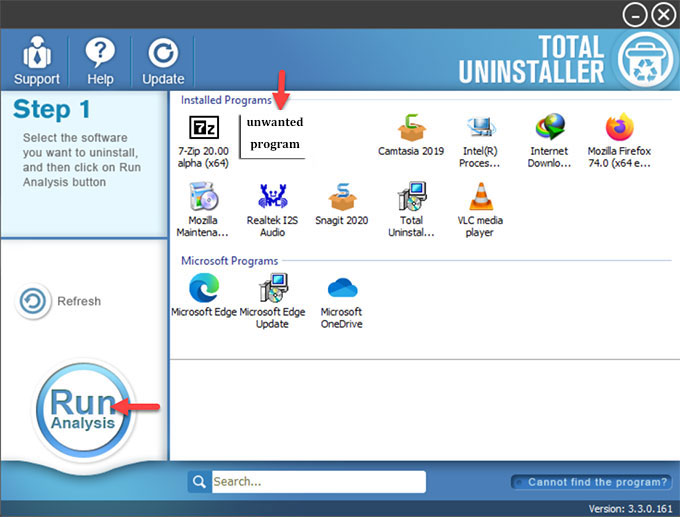Open the Help toolbar option
Image resolution: width=680 pixels, height=517 pixels.
point(100,60)
